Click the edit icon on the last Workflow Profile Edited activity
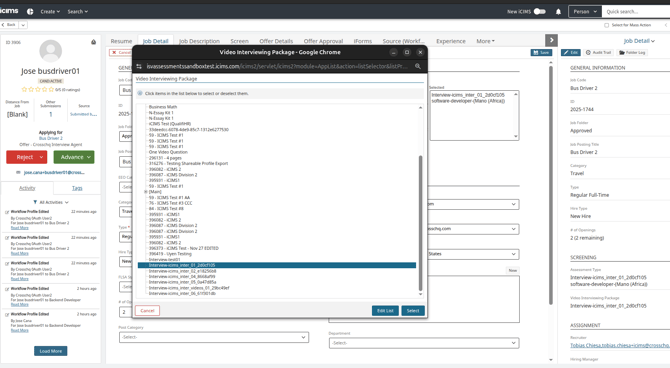Viewport: 670px width, 368px height. (7, 315)
